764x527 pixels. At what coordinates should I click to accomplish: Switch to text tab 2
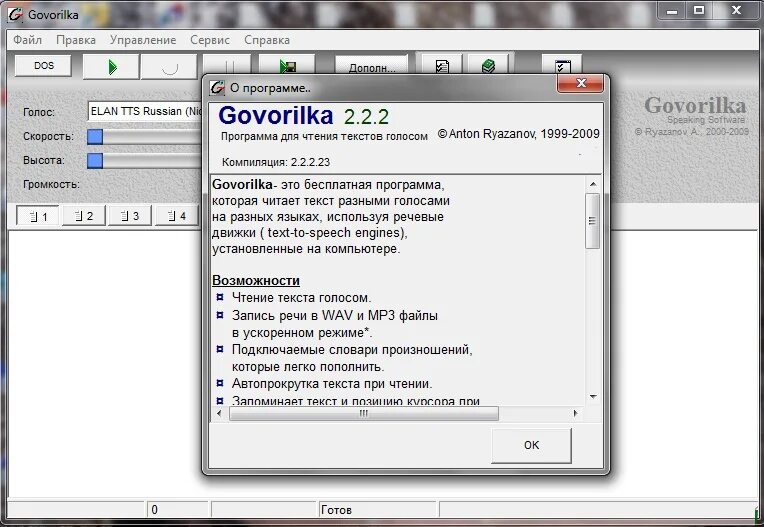pyautogui.click(x=84, y=216)
